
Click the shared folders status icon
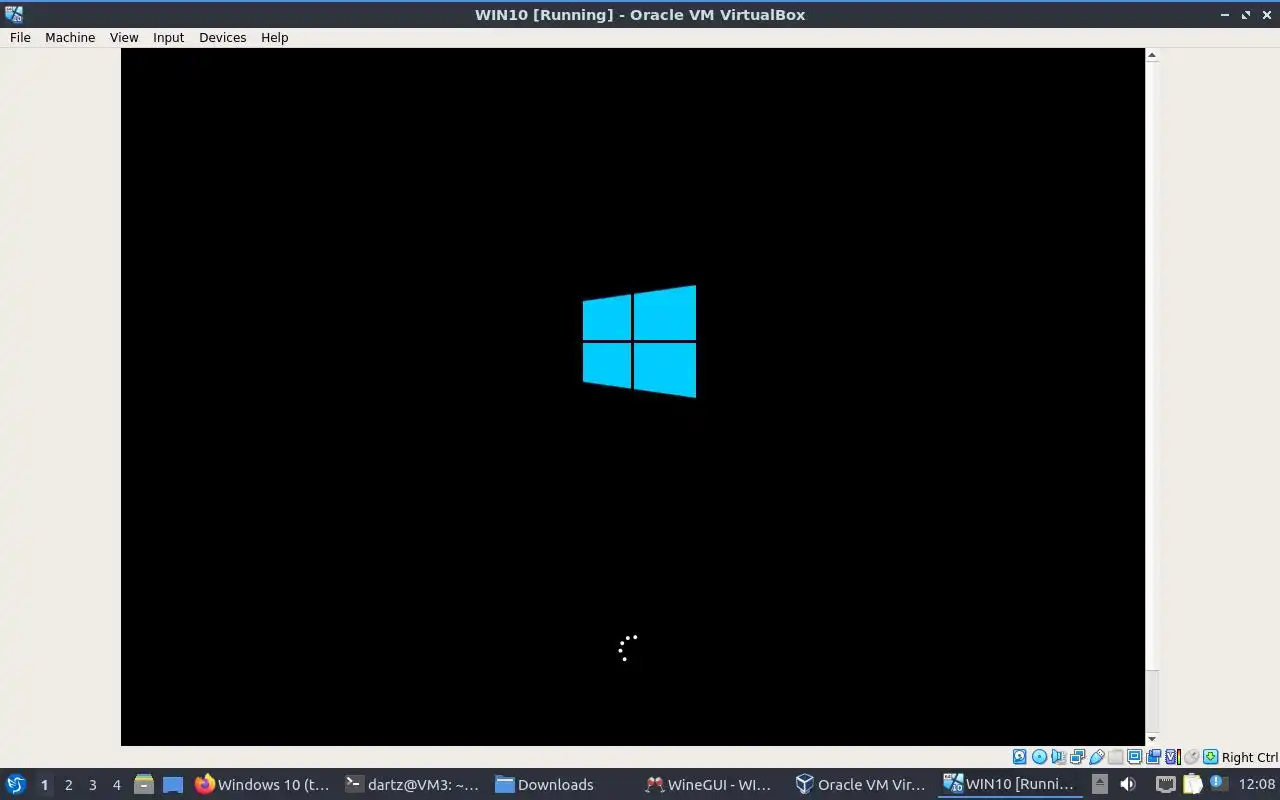[1115, 757]
